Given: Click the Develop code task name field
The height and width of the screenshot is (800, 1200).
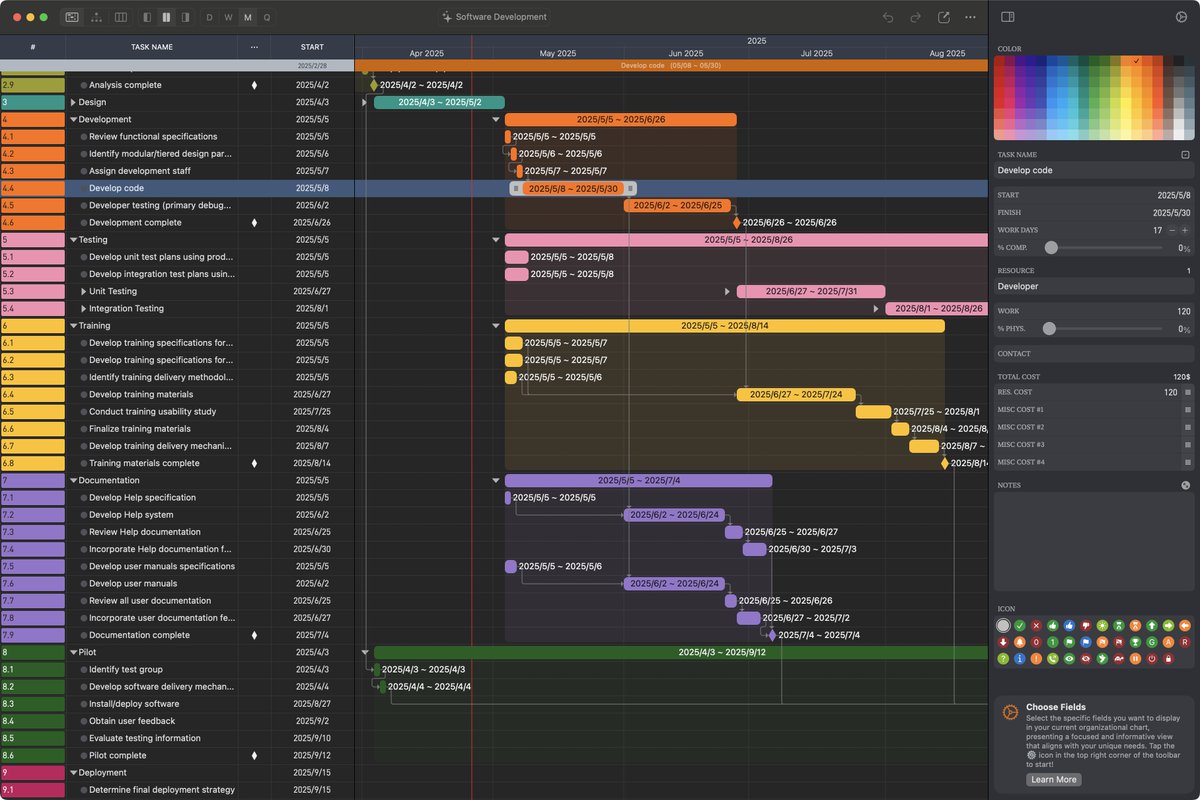Looking at the screenshot, I should [x=1094, y=171].
